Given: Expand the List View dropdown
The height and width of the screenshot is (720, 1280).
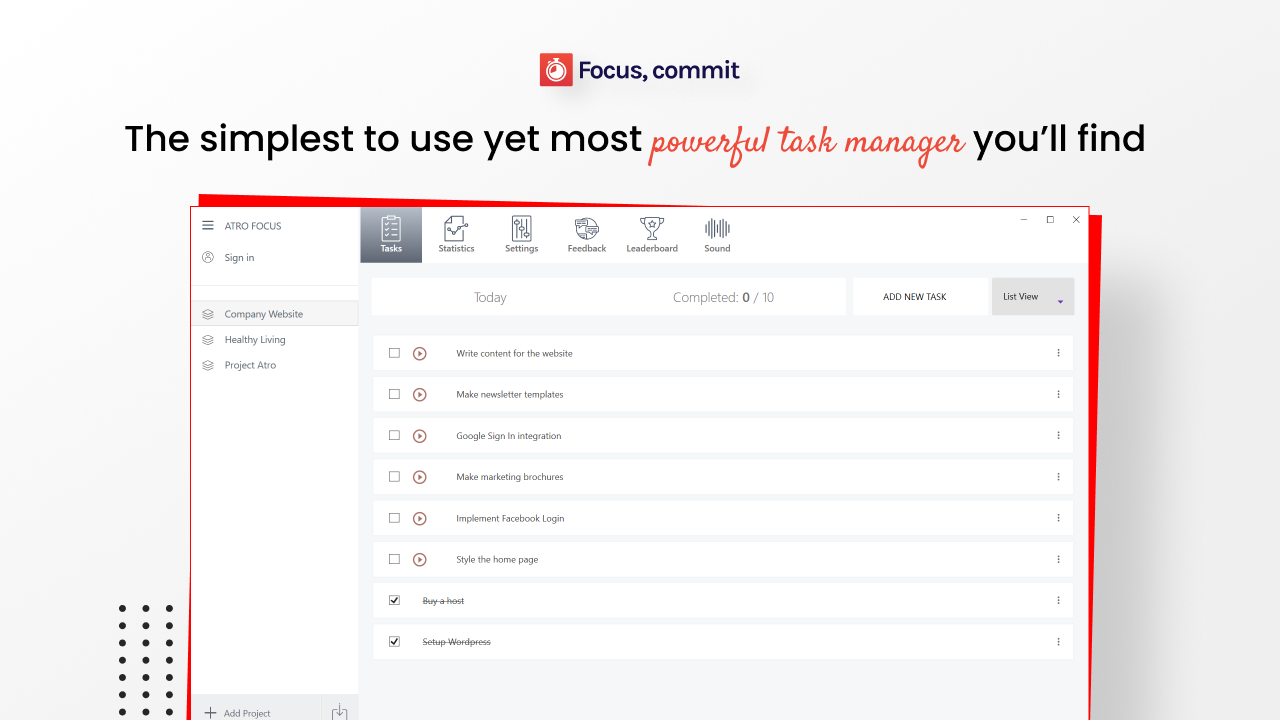Looking at the screenshot, I should [1033, 297].
